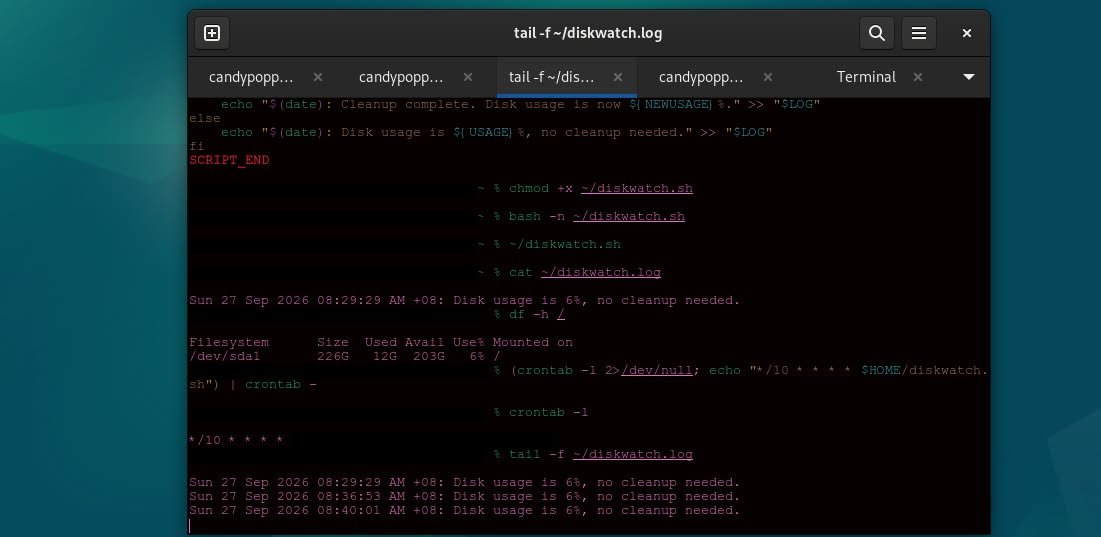Select the leftmost 'candypopp…' tab

click(251, 77)
